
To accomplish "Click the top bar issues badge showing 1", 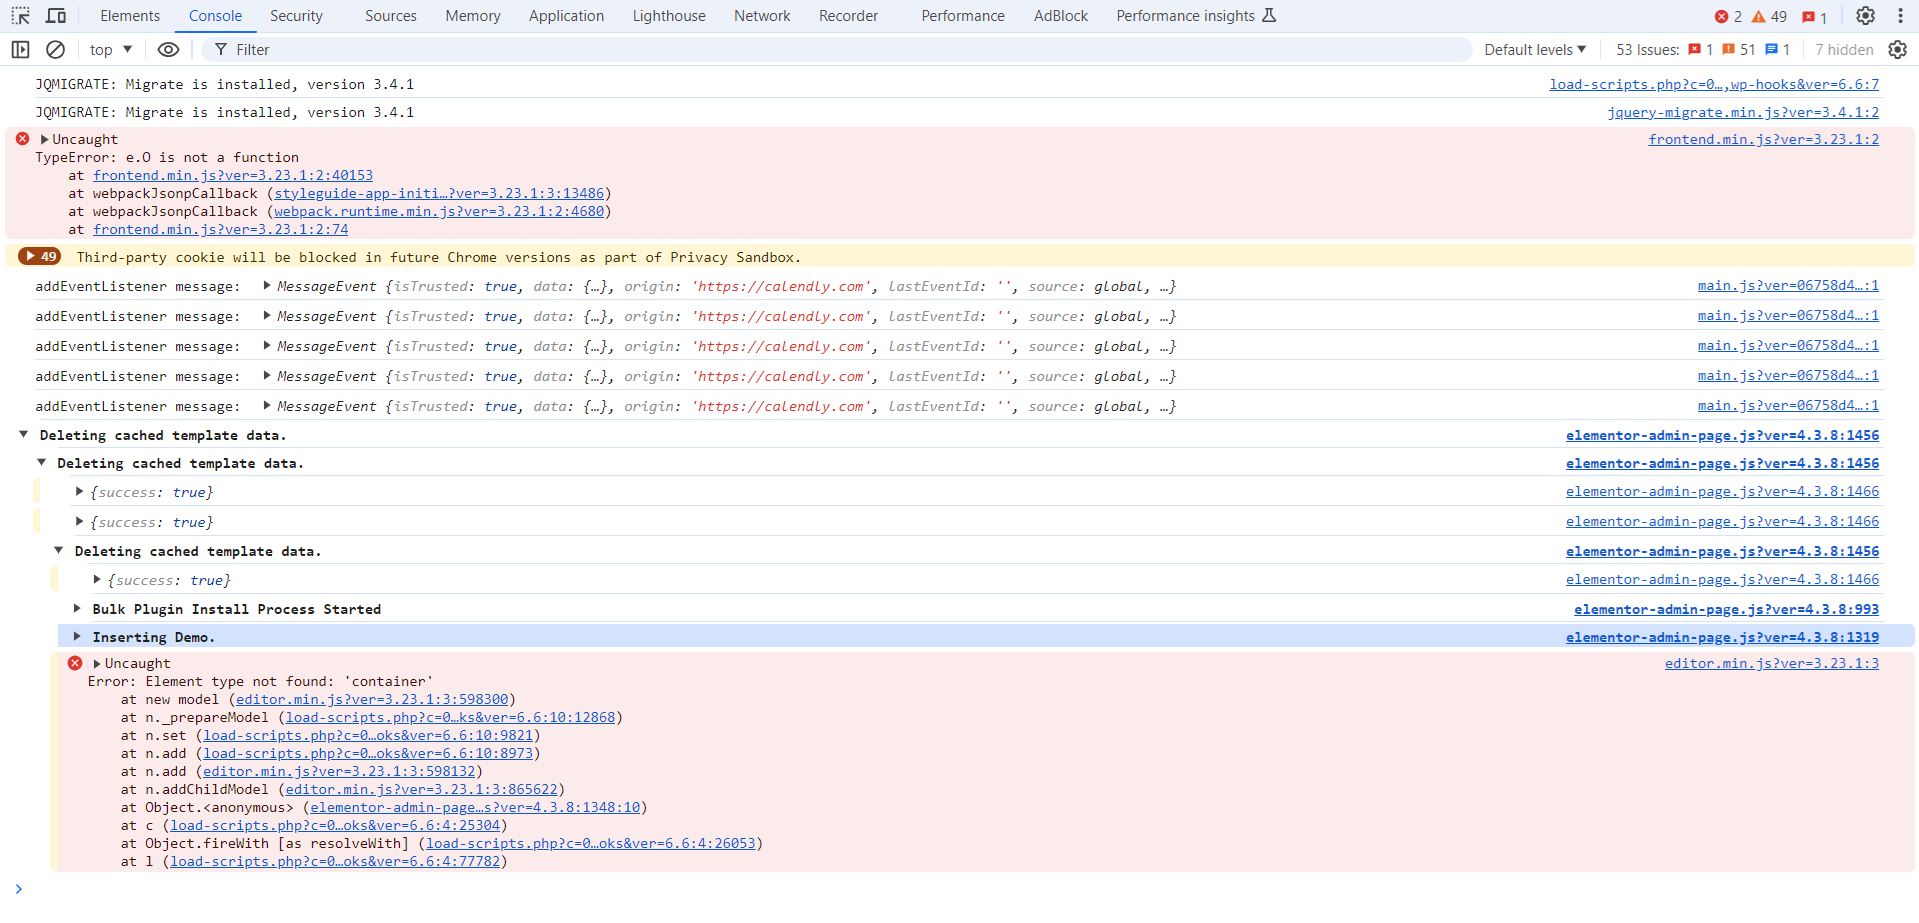I will [1814, 17].
